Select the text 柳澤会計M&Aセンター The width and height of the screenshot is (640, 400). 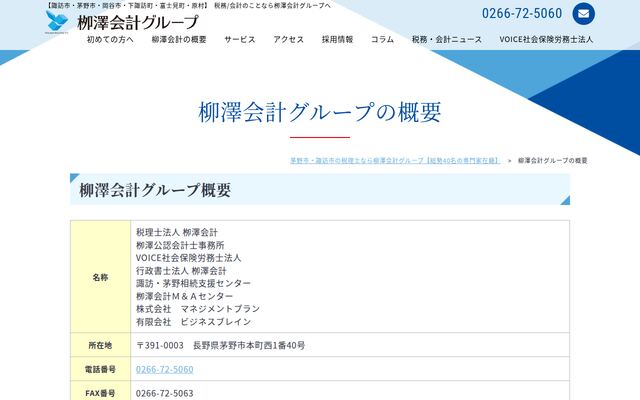[184, 296]
